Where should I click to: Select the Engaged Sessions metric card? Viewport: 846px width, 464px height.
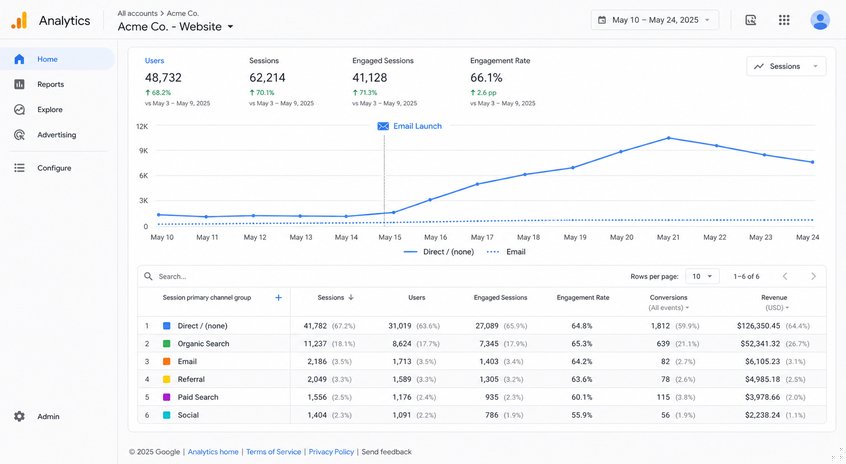click(385, 81)
